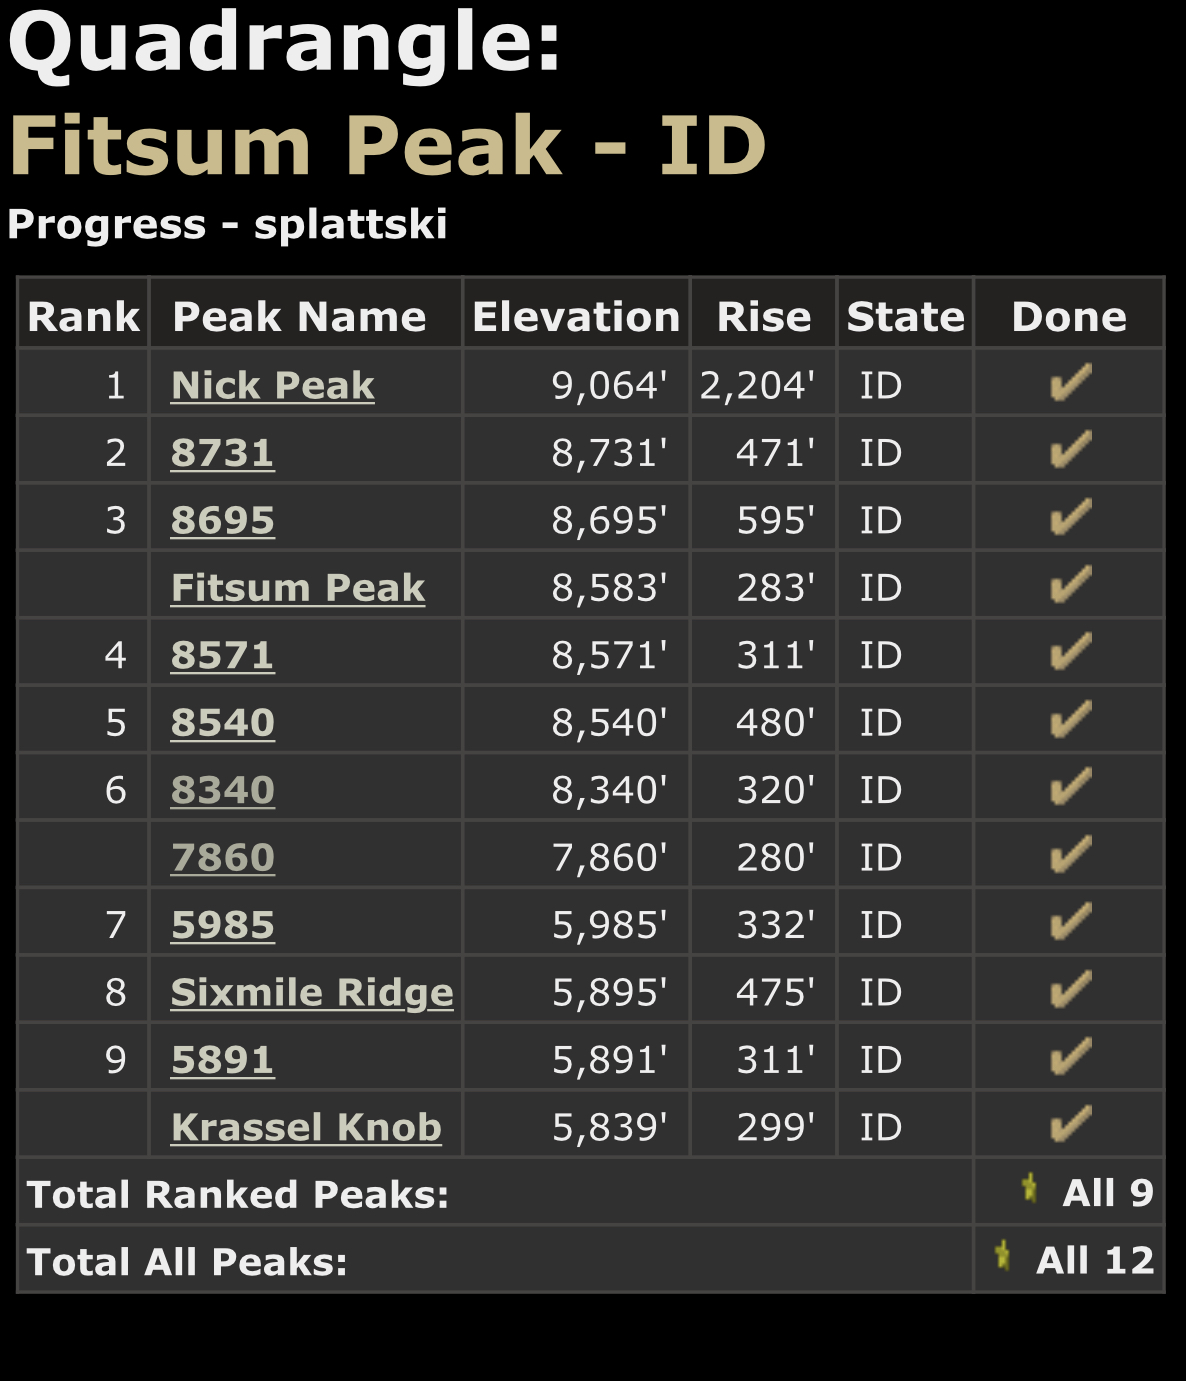Open peak 8540 link
Image resolution: width=1186 pixels, height=1381 pixels.
[222, 722]
